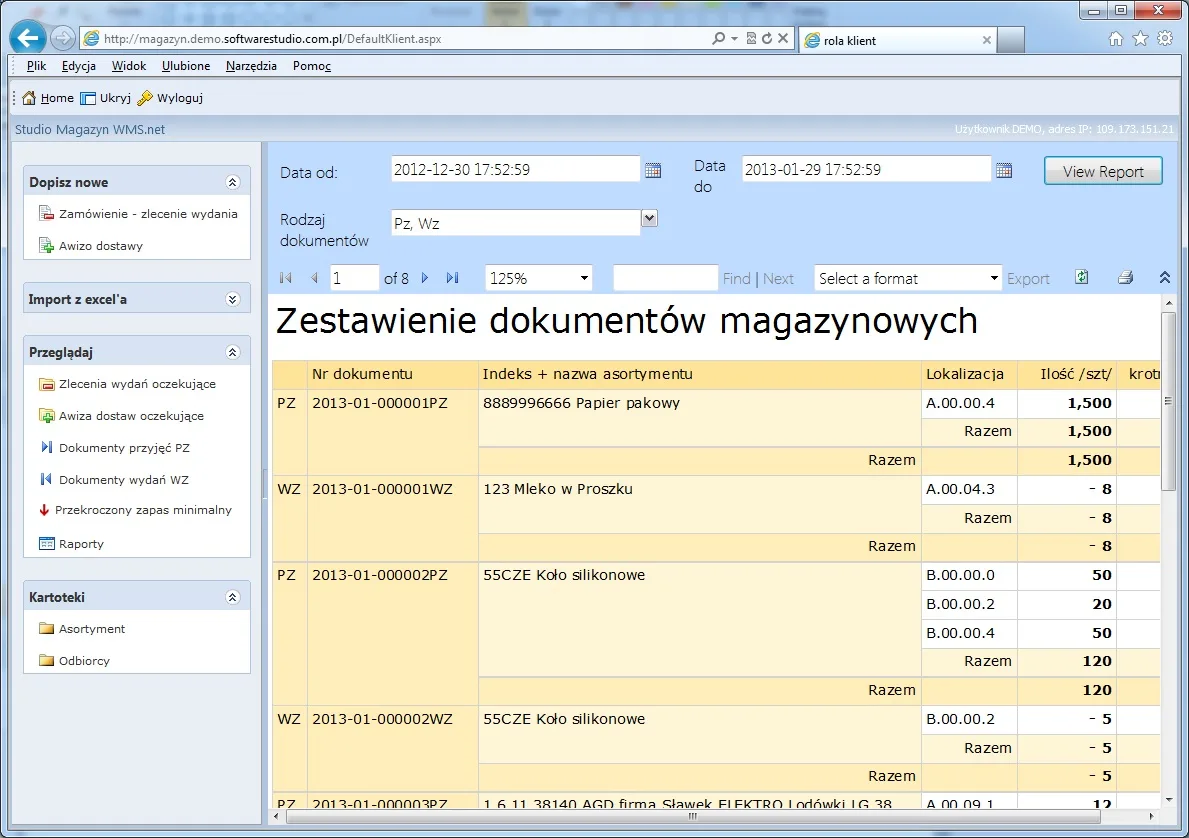Open Dokumenty przyjęć PZ
The height and width of the screenshot is (838, 1189).
click(x=115, y=447)
